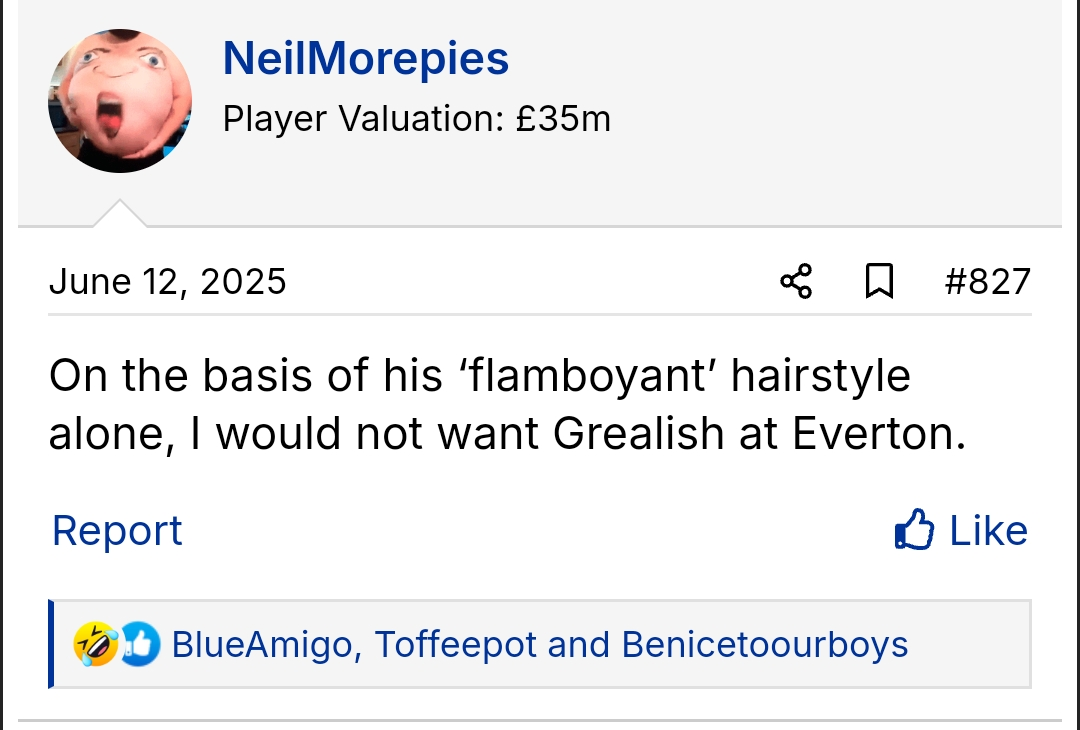
Task: Click the June 12, 2025 timestamp
Action: 167,281
